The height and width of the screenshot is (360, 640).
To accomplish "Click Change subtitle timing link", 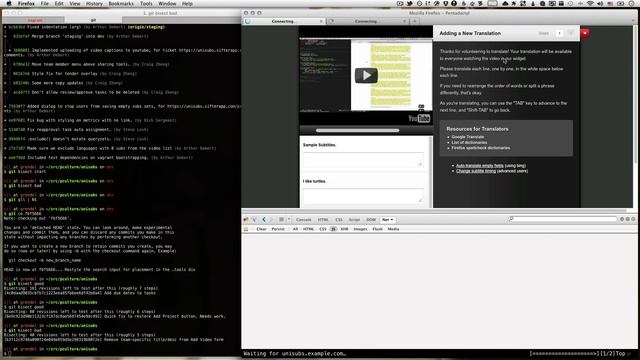I will pyautogui.click(x=476, y=171).
